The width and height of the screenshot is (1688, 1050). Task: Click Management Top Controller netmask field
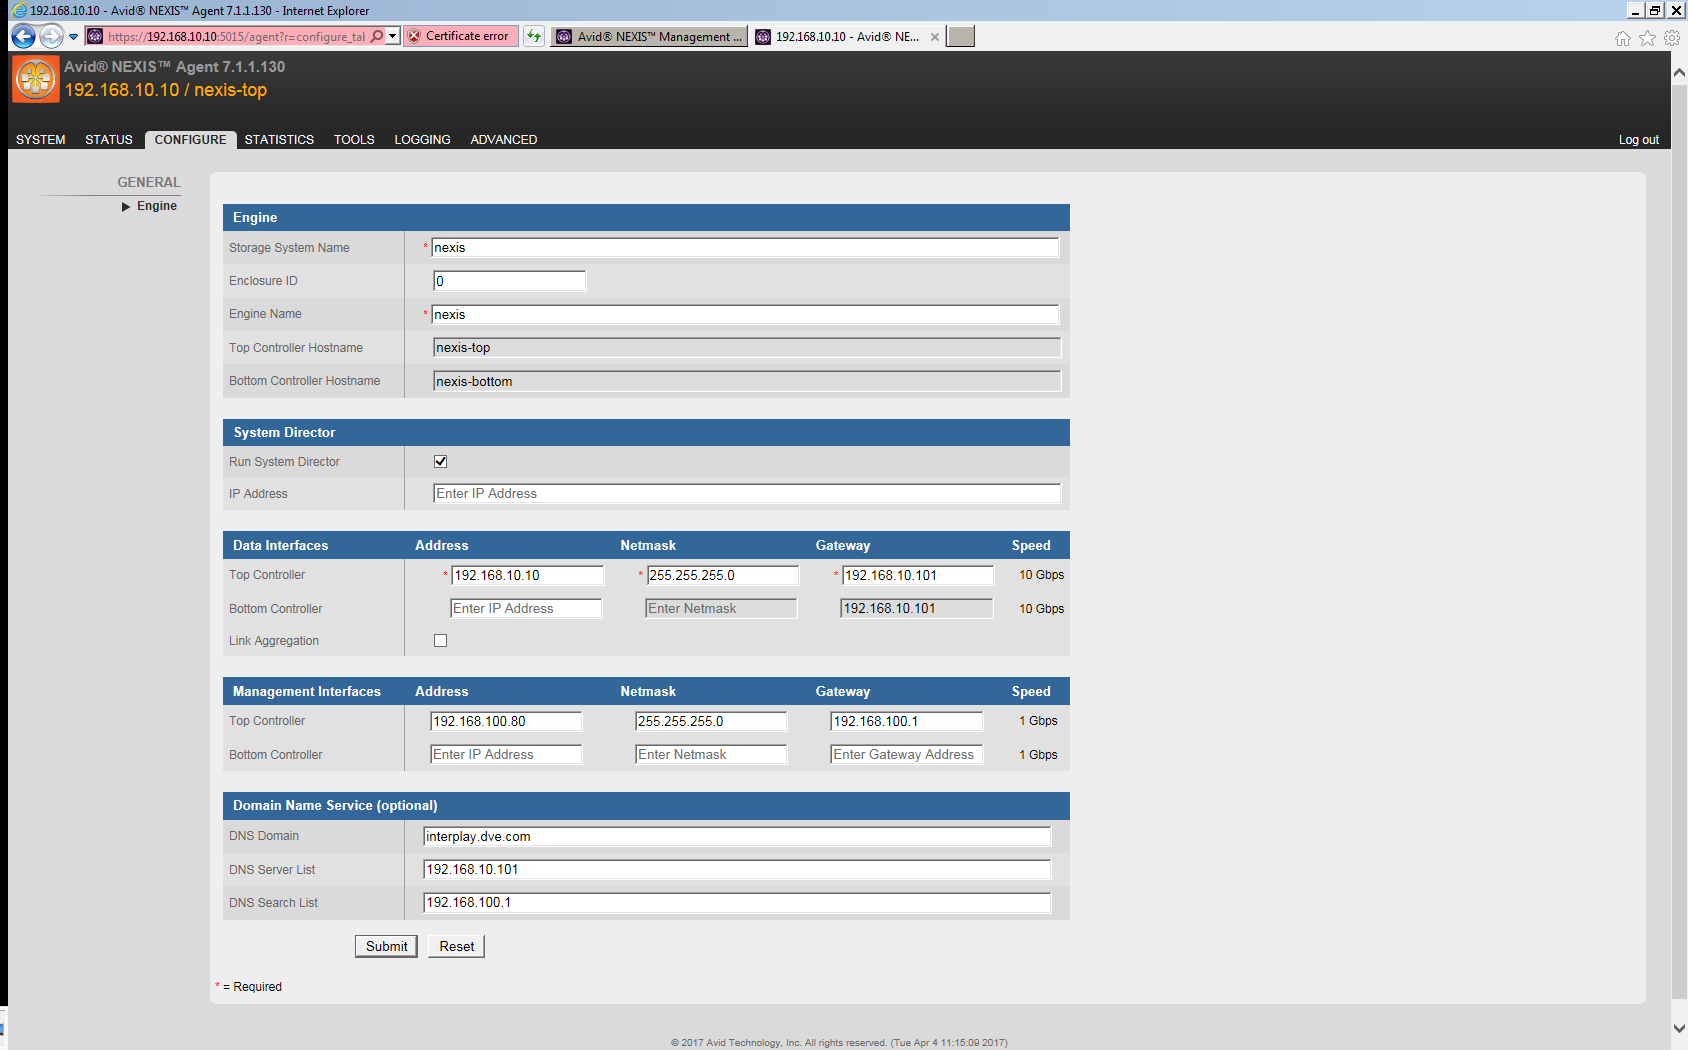coord(711,721)
